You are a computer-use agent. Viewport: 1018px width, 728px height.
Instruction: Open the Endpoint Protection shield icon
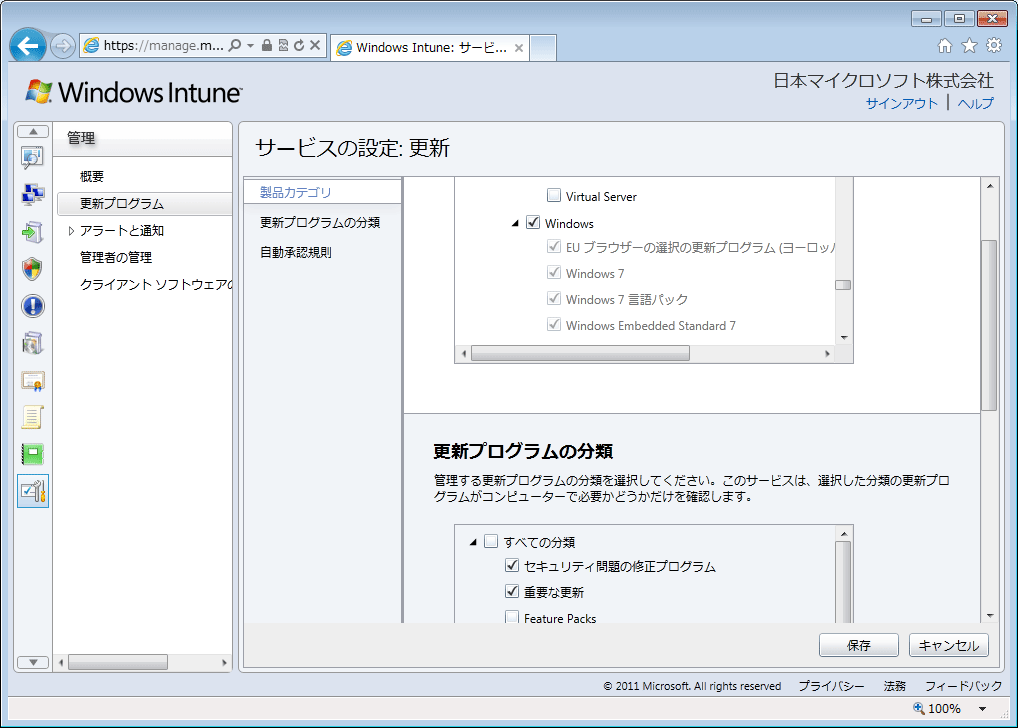point(32,268)
